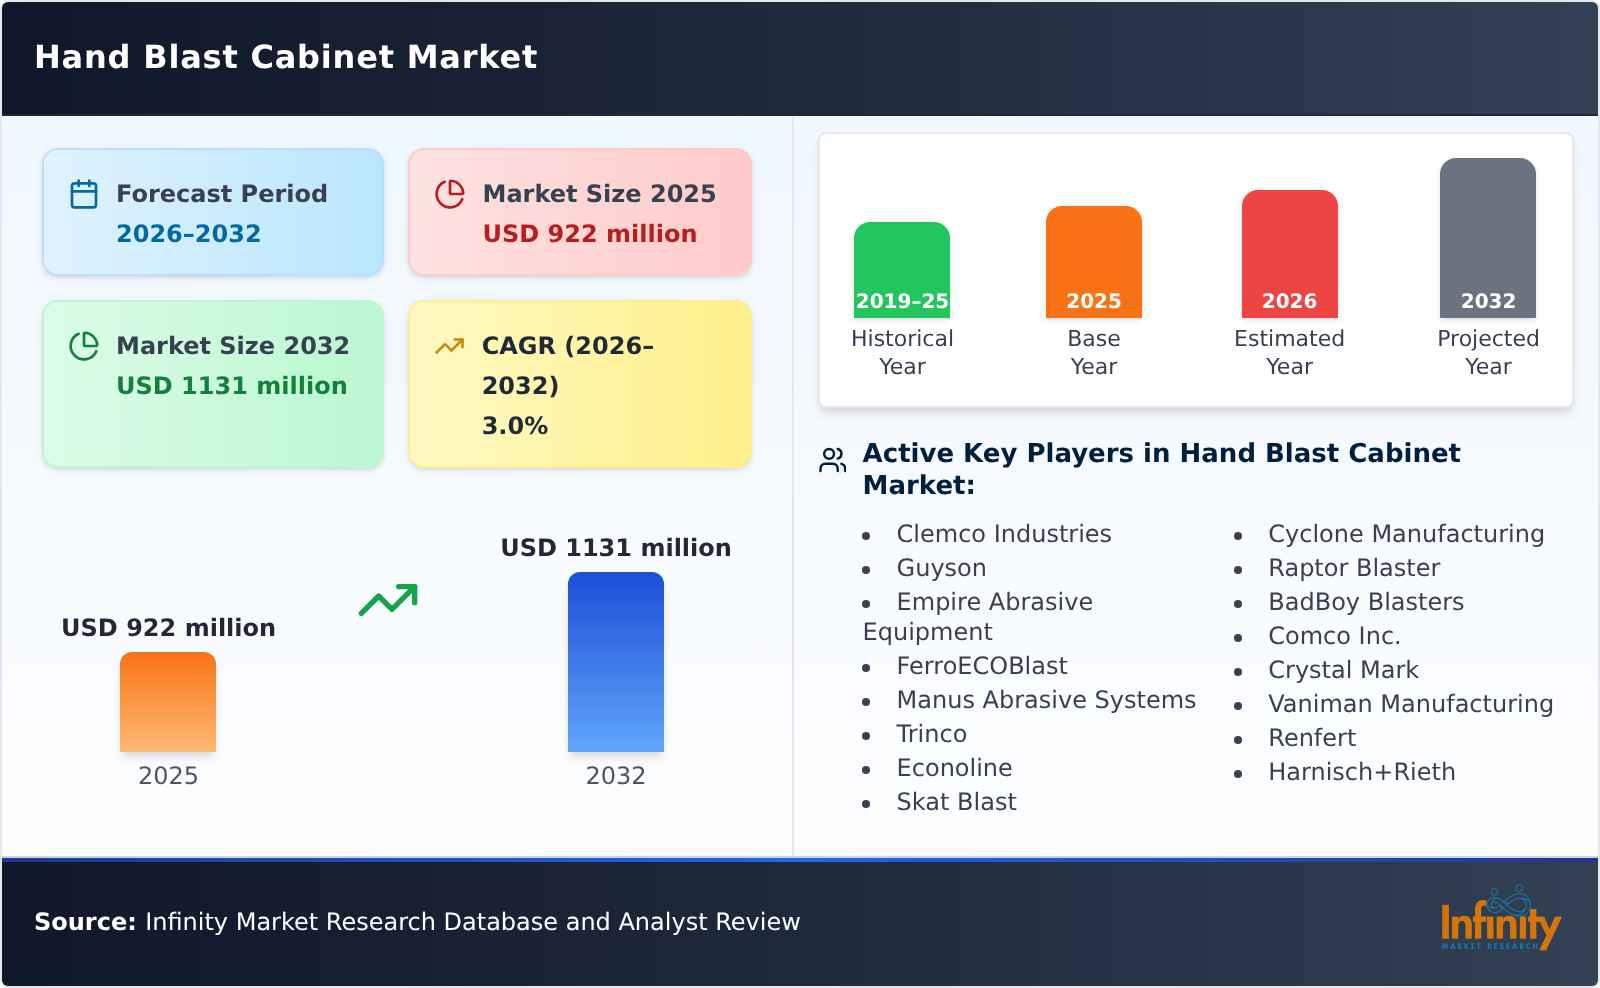Click the Infinity Market Research logo
The height and width of the screenshot is (988, 1600).
click(x=1502, y=922)
